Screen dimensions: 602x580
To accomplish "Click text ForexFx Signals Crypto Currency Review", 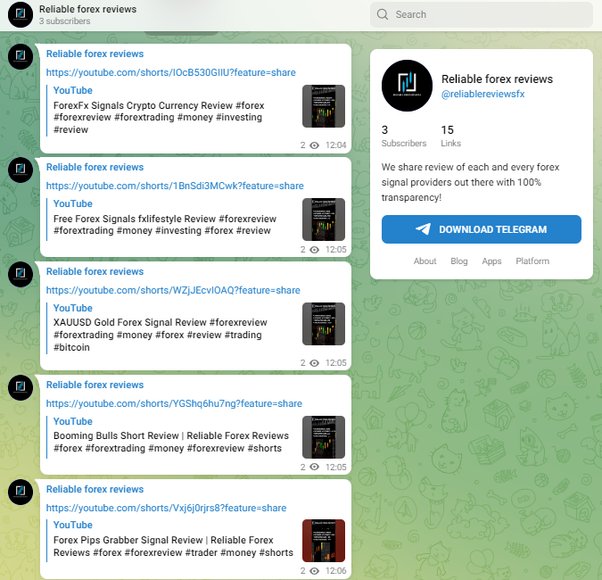I will click(143, 105).
